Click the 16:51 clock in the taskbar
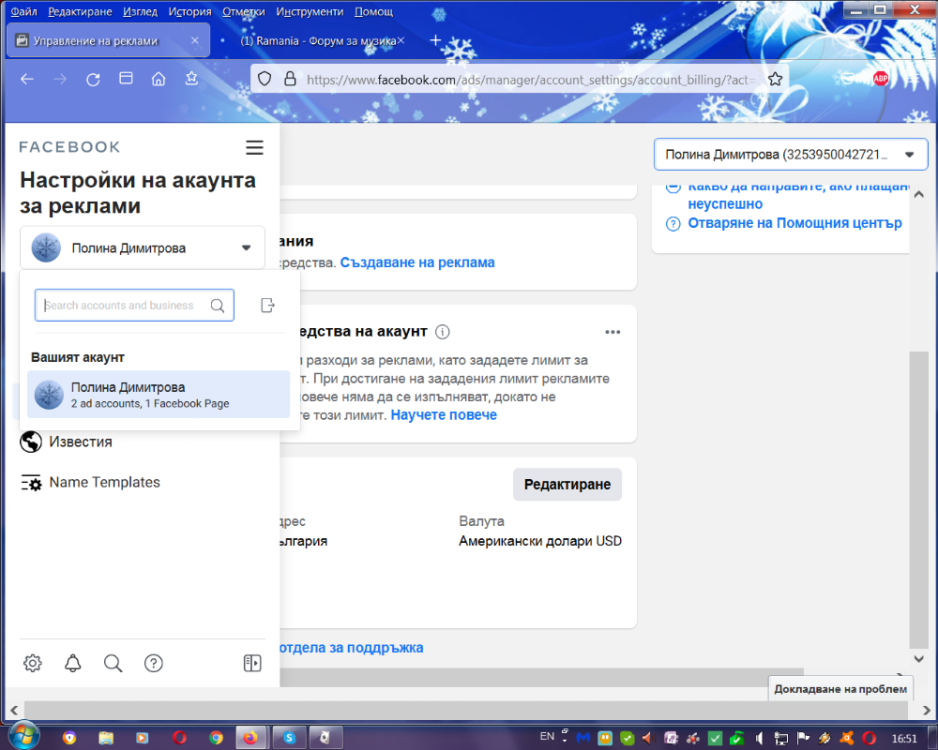 [904, 739]
